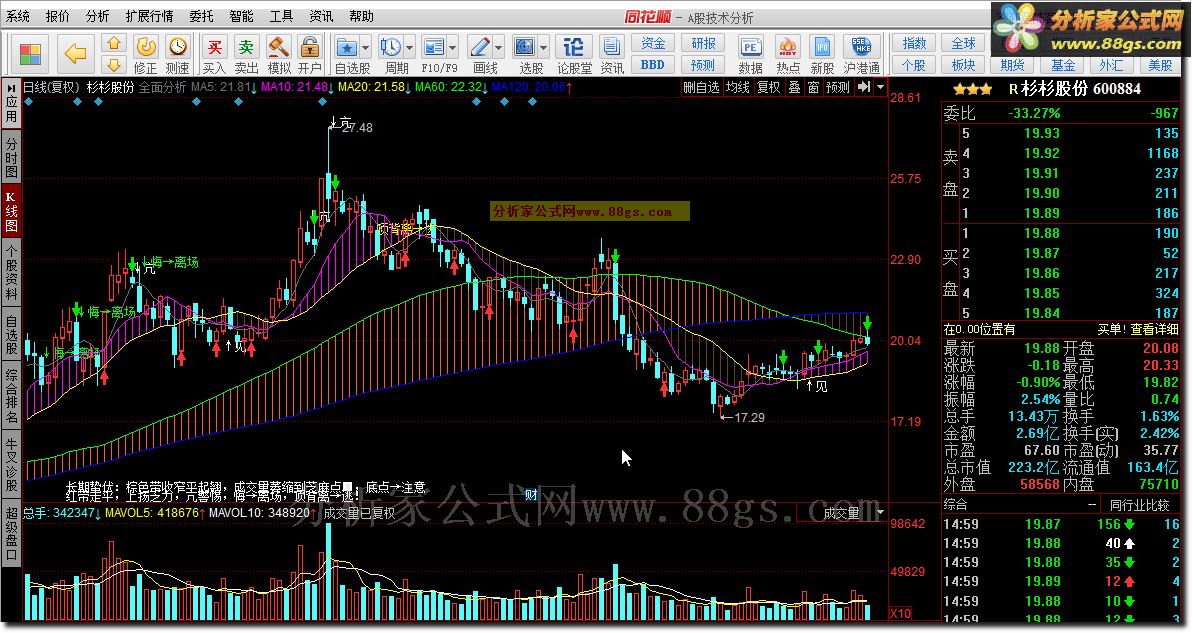1193x633 pixels.
Task: Click 同行业比较 tab link
Action: [x=1138, y=504]
